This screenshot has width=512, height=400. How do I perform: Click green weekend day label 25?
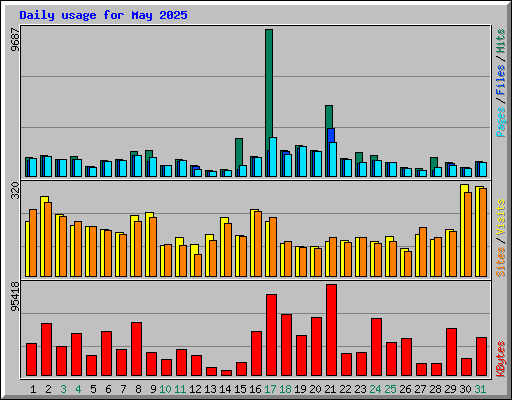click(390, 389)
